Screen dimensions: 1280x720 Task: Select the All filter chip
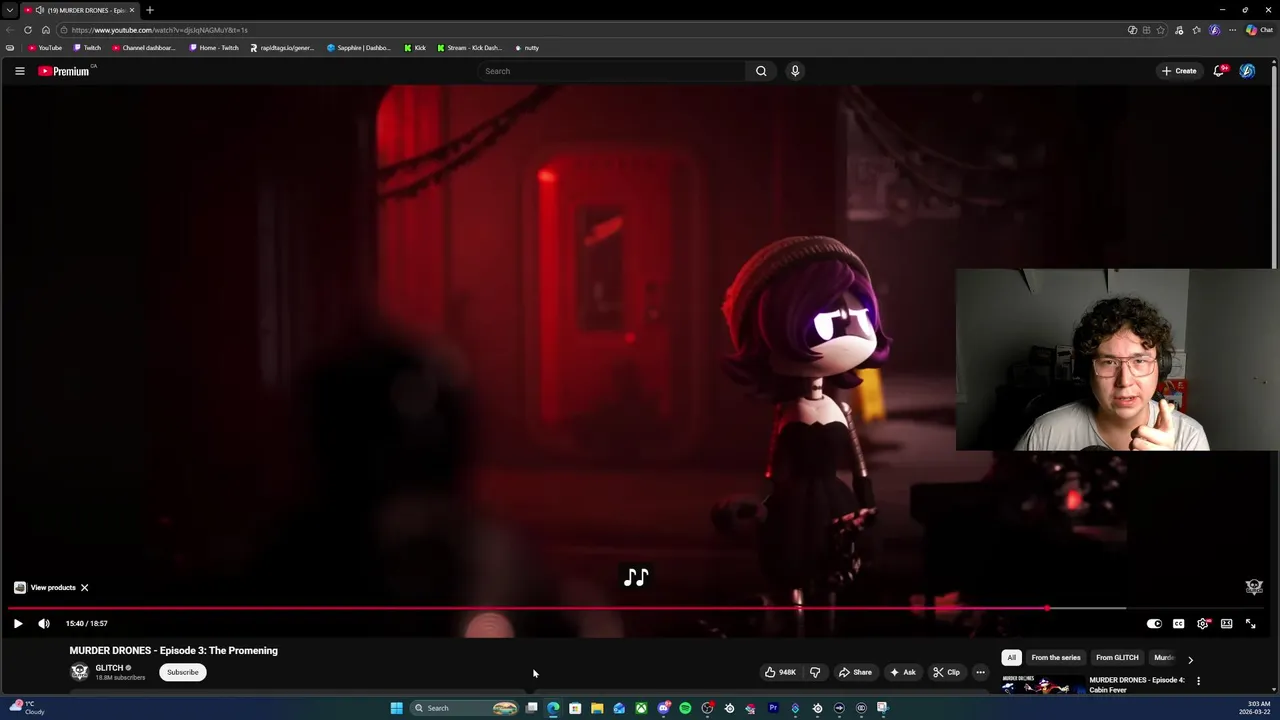pos(1011,658)
